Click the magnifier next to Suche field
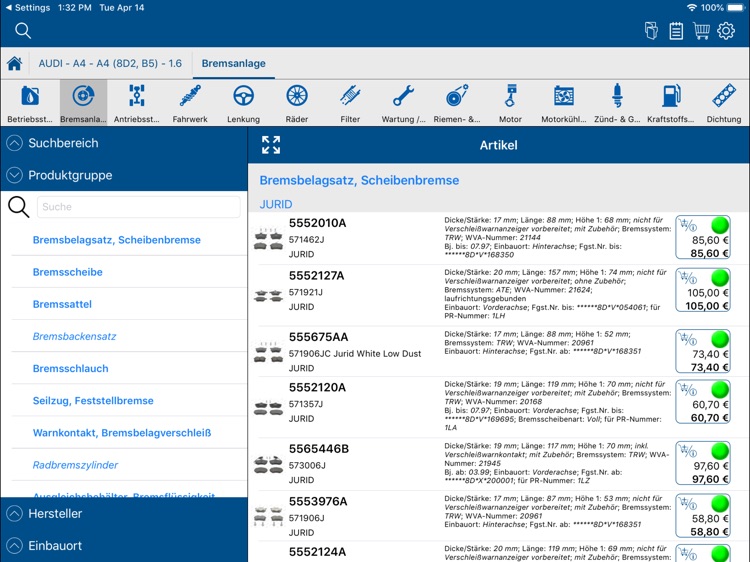Screen dimensions: 750x562 (x=19, y=207)
